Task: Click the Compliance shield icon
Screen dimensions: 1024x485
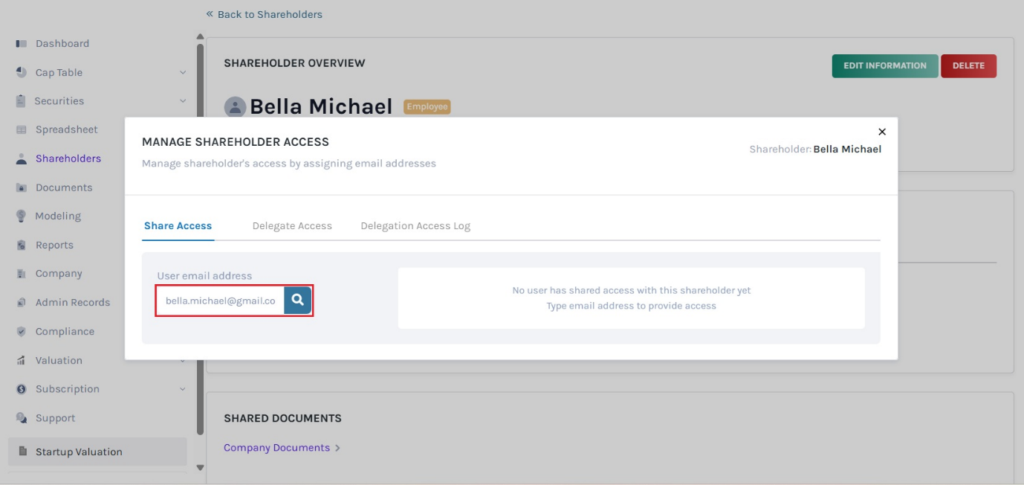Action: [21, 331]
